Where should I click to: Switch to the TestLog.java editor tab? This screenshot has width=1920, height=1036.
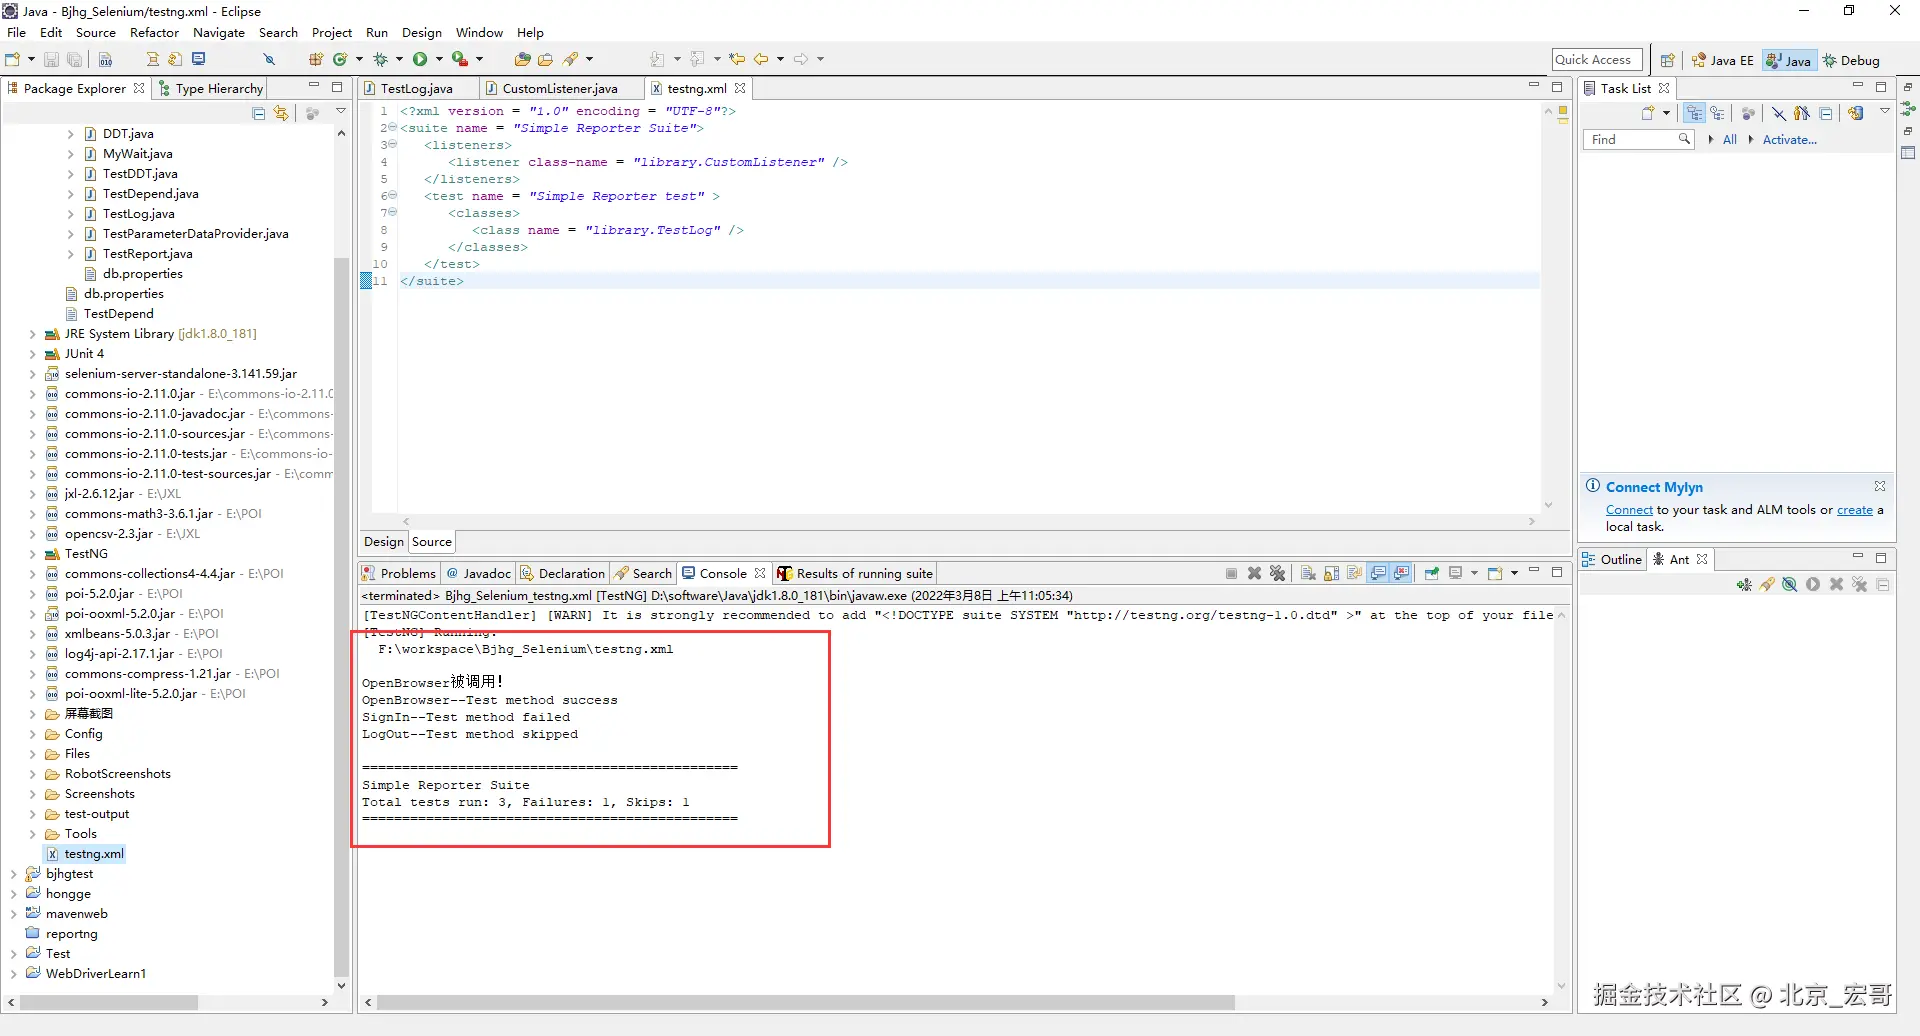(x=416, y=89)
